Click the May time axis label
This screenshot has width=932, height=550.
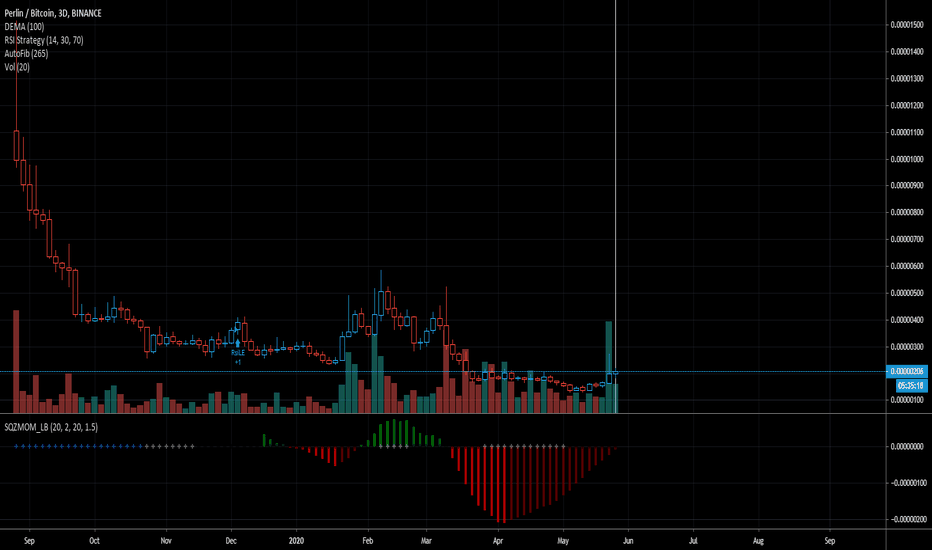pos(563,540)
